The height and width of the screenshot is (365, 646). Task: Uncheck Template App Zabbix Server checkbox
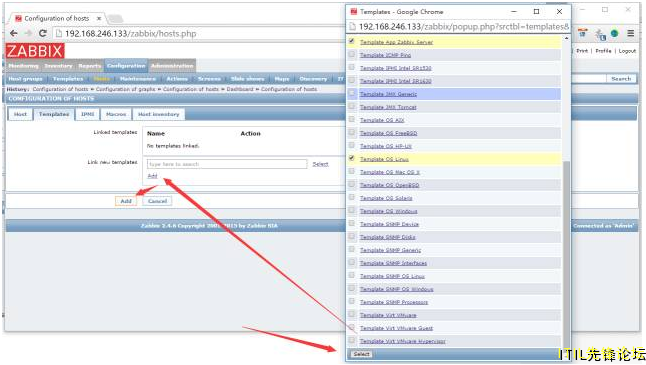(x=351, y=41)
